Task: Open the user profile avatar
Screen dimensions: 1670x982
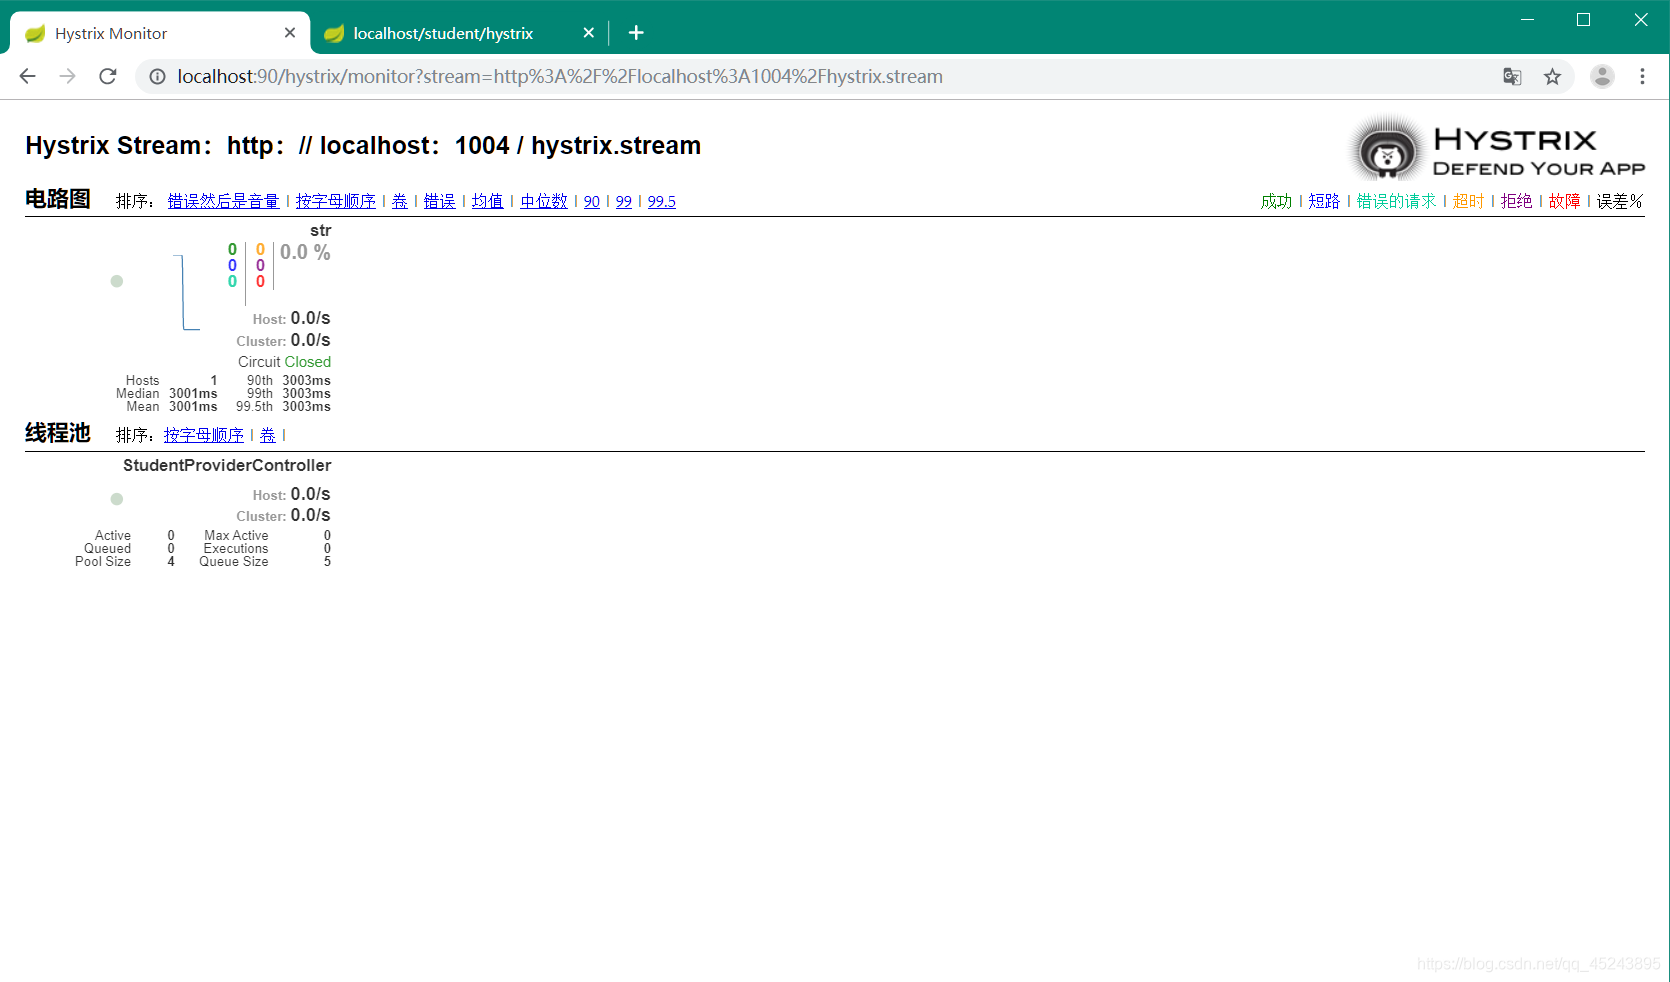Action: coord(1602,76)
